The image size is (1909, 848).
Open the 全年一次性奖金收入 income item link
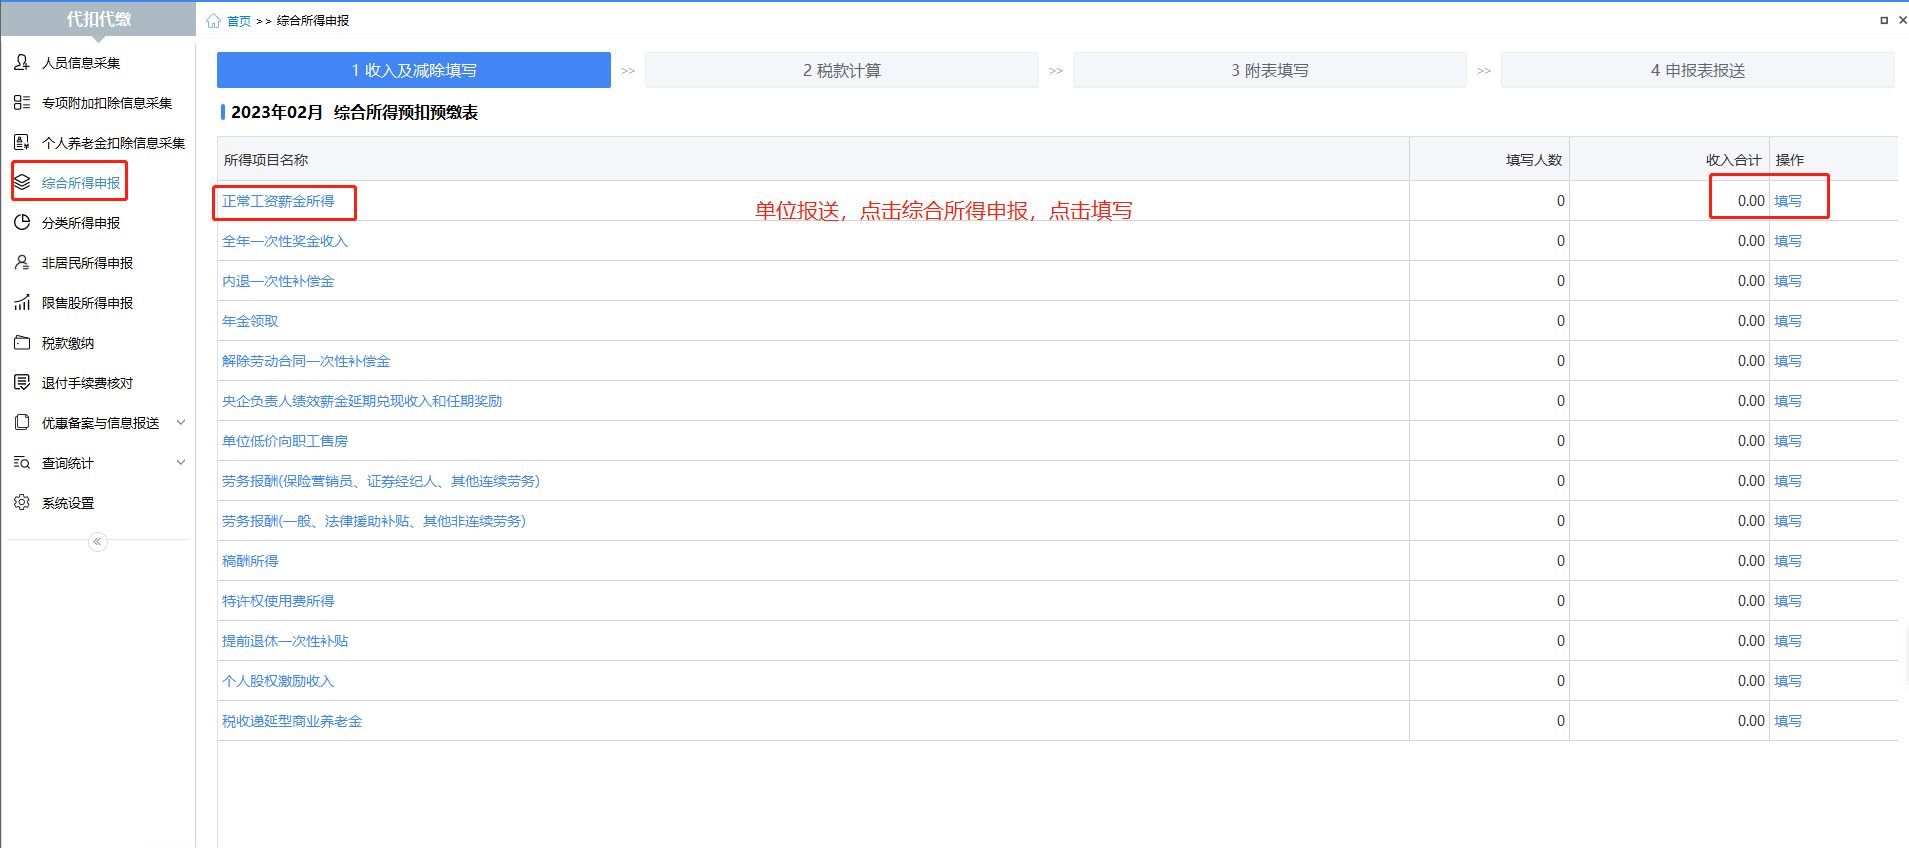click(285, 241)
